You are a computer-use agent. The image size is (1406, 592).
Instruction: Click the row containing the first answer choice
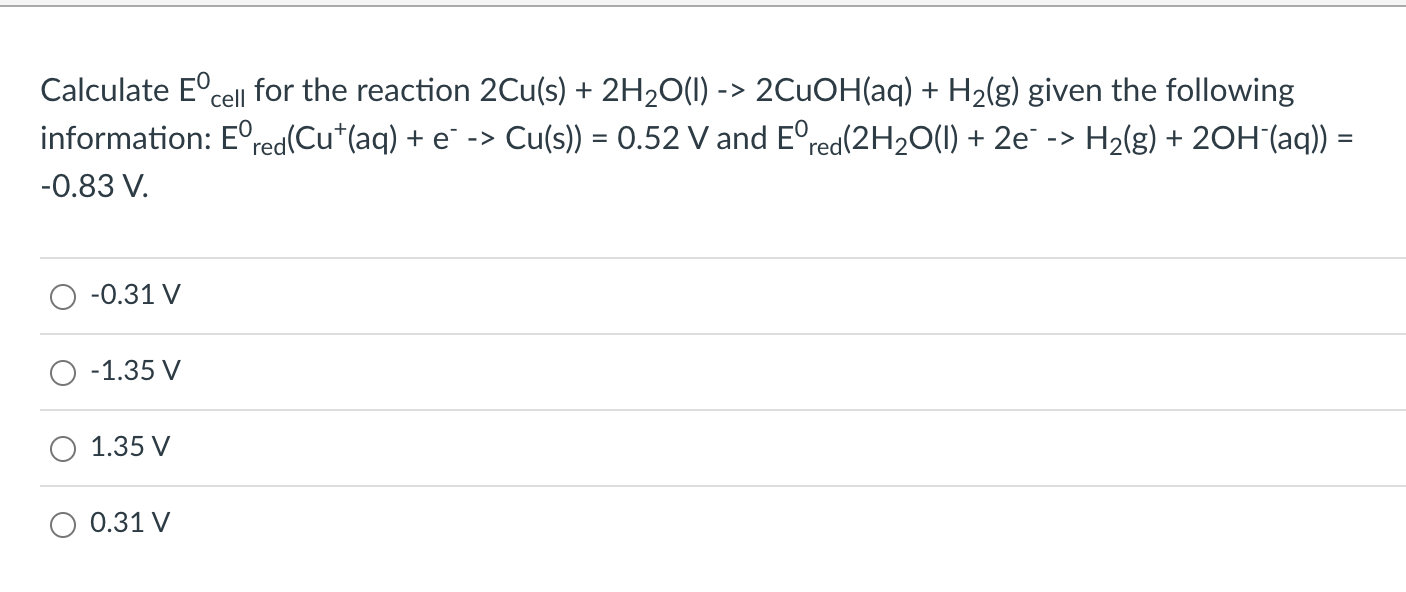click(400, 294)
